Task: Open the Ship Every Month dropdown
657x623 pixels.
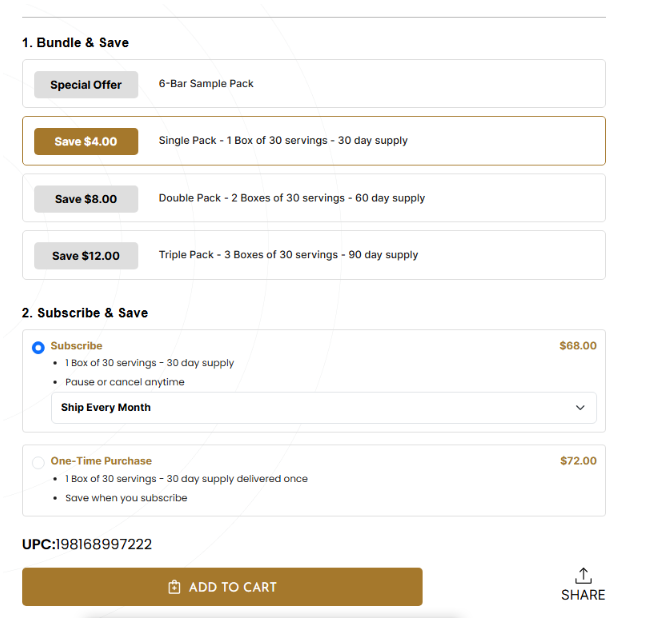Action: tap(323, 408)
